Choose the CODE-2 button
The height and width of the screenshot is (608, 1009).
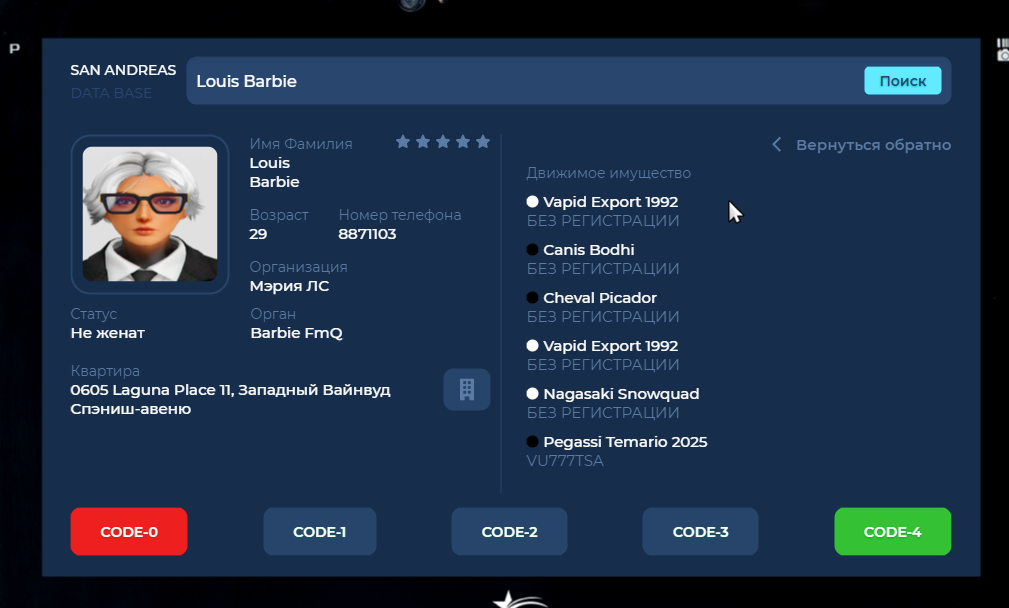tap(509, 532)
